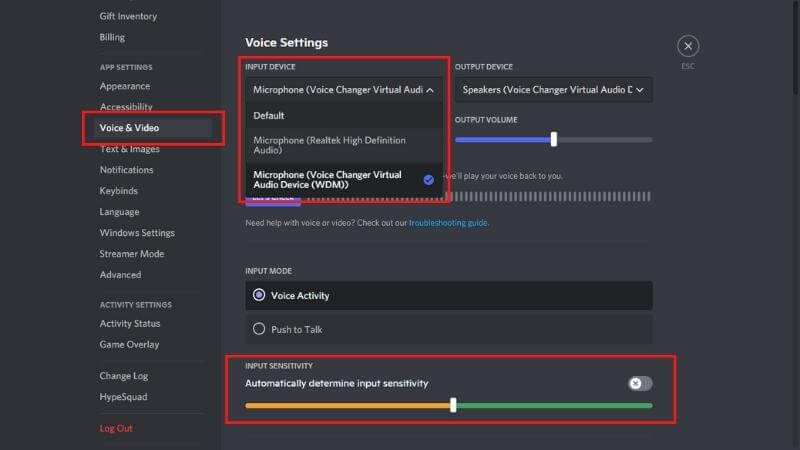Click the Output Volume slider handle
Screen dimensions: 800x450
[x=554, y=139]
